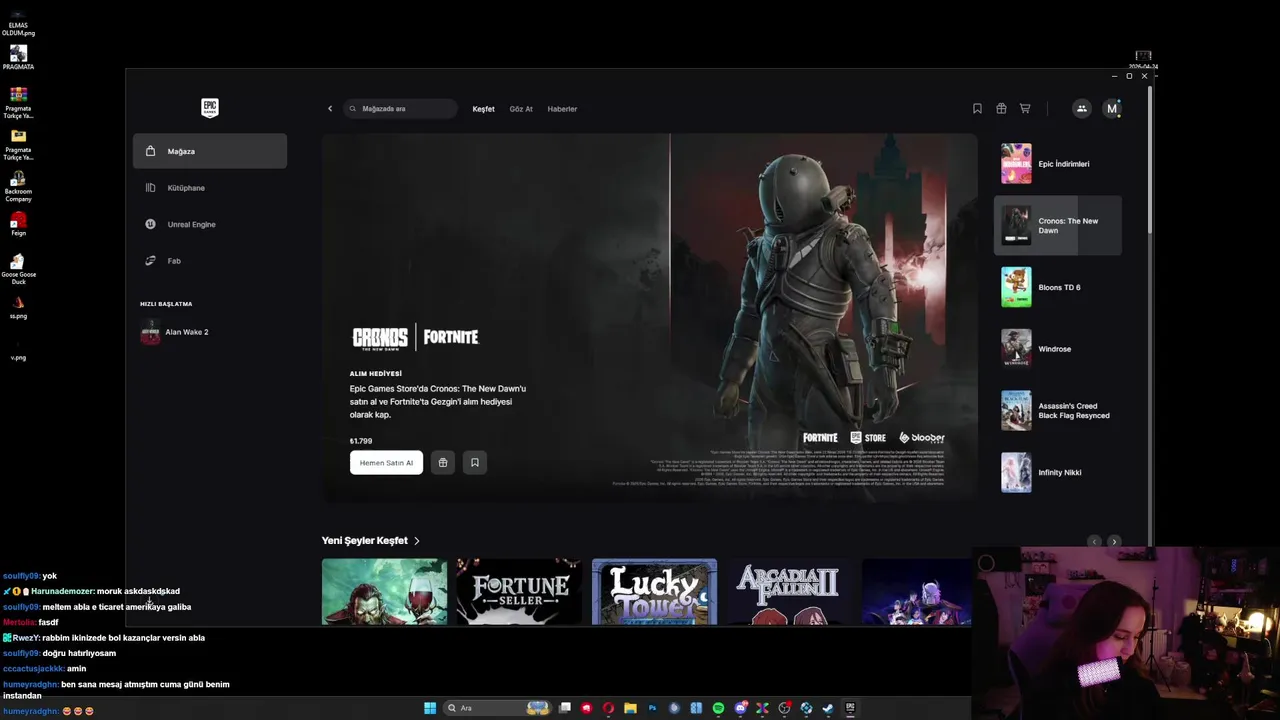Select Feign desktop shortcut

click(x=18, y=223)
